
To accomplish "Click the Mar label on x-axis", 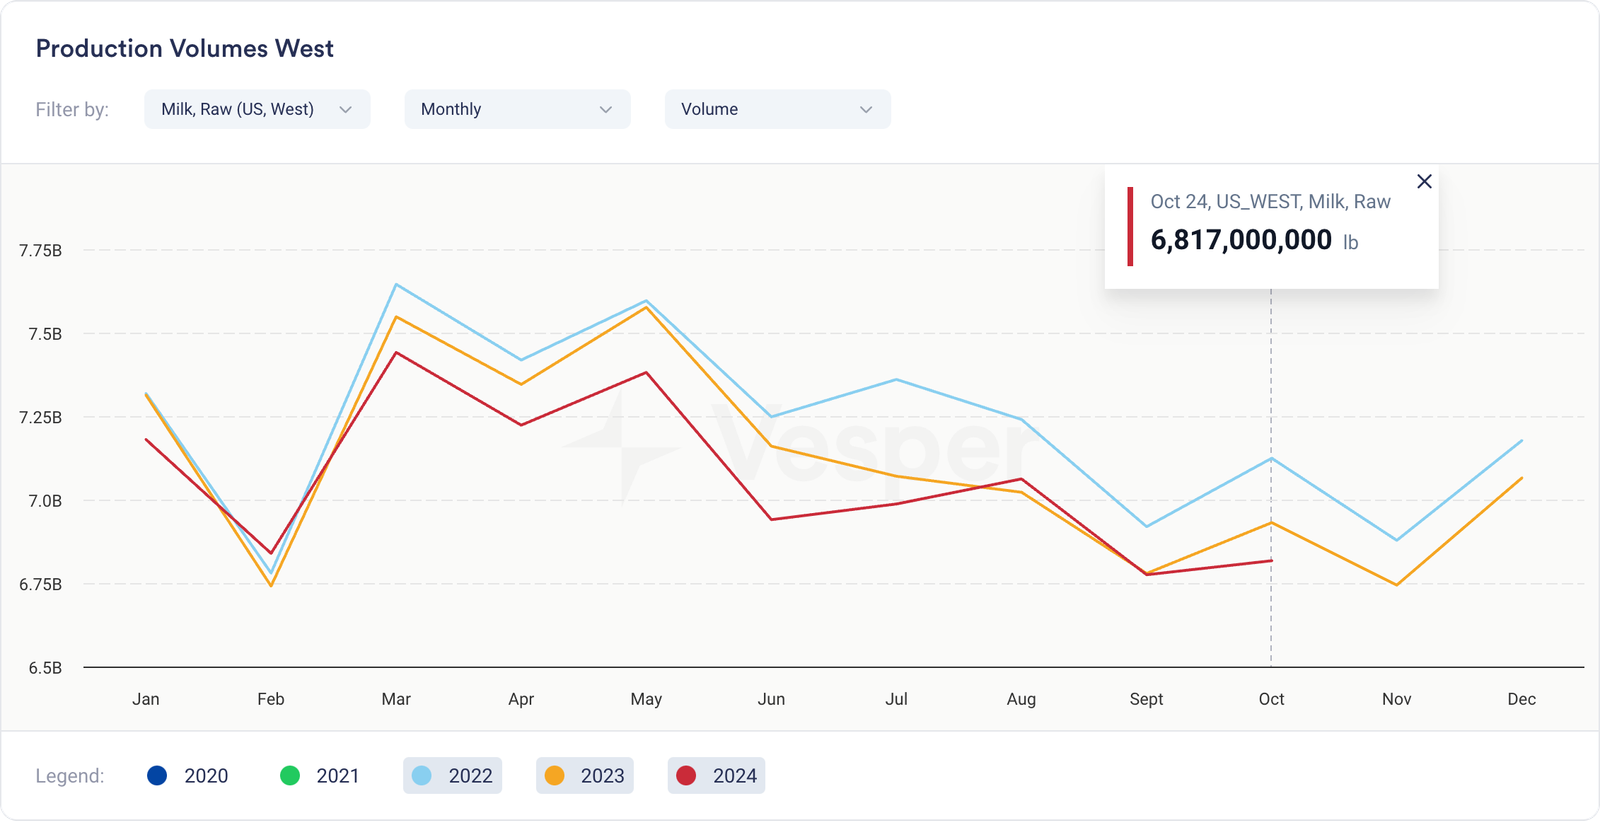I will [x=396, y=699].
